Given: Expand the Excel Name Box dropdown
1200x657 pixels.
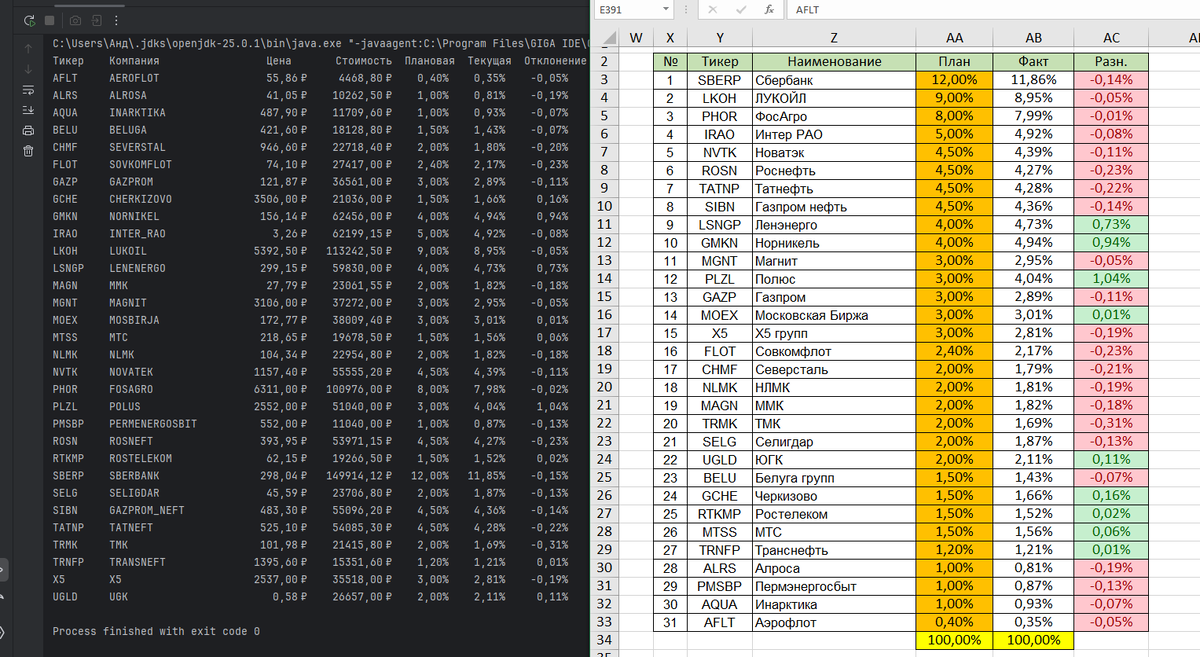Looking at the screenshot, I should coord(665,9).
